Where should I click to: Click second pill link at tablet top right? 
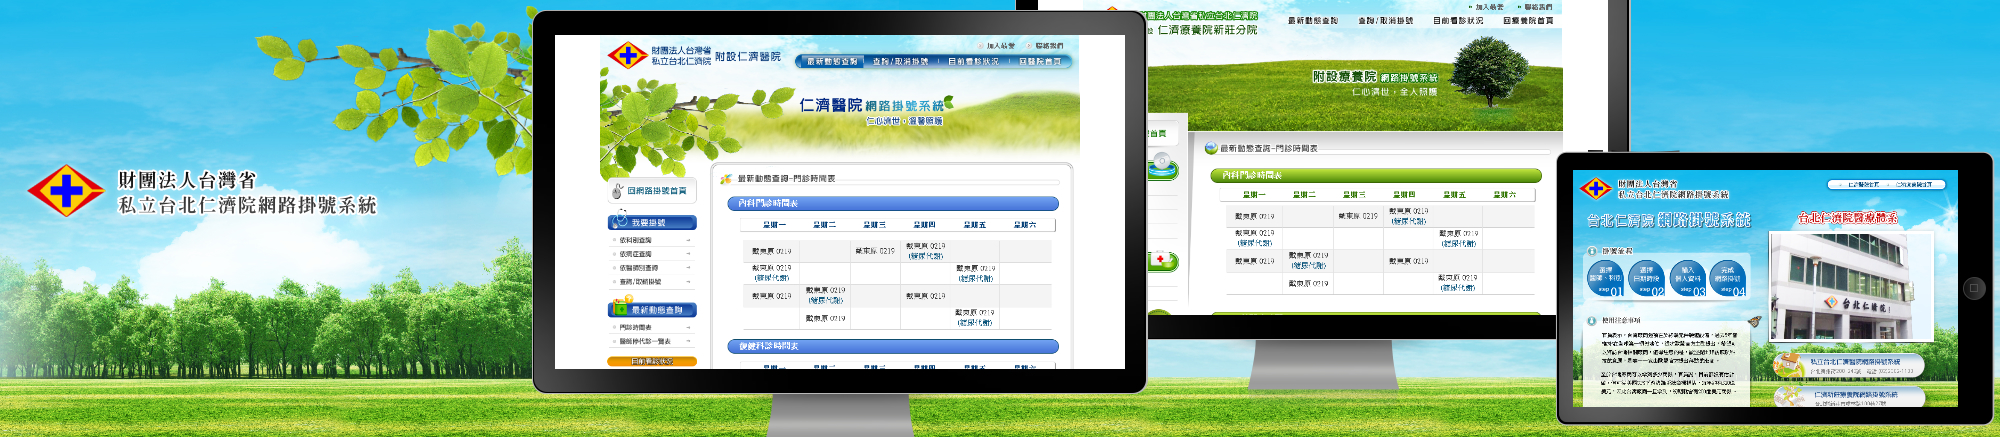click(1914, 185)
